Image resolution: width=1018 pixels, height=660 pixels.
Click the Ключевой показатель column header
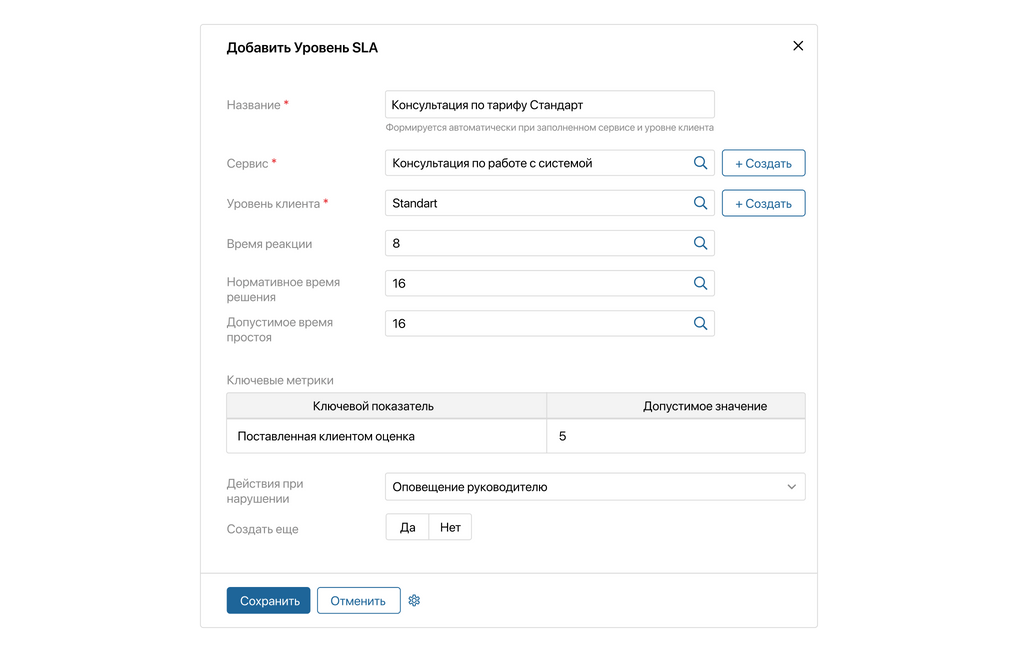386,406
